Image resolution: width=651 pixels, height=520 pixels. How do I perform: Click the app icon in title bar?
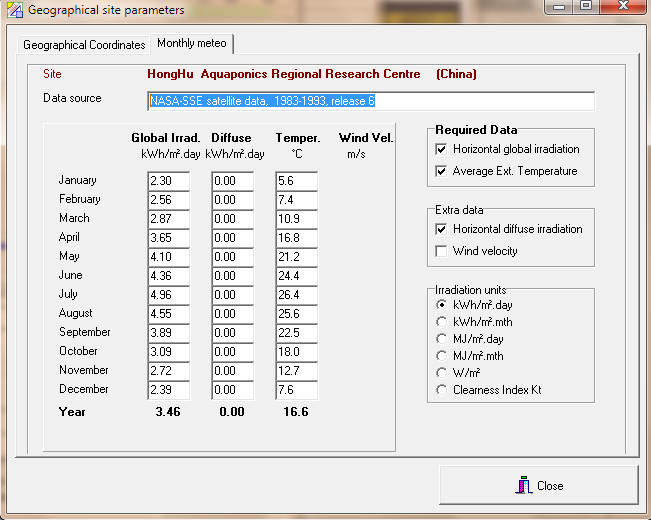coord(14,10)
